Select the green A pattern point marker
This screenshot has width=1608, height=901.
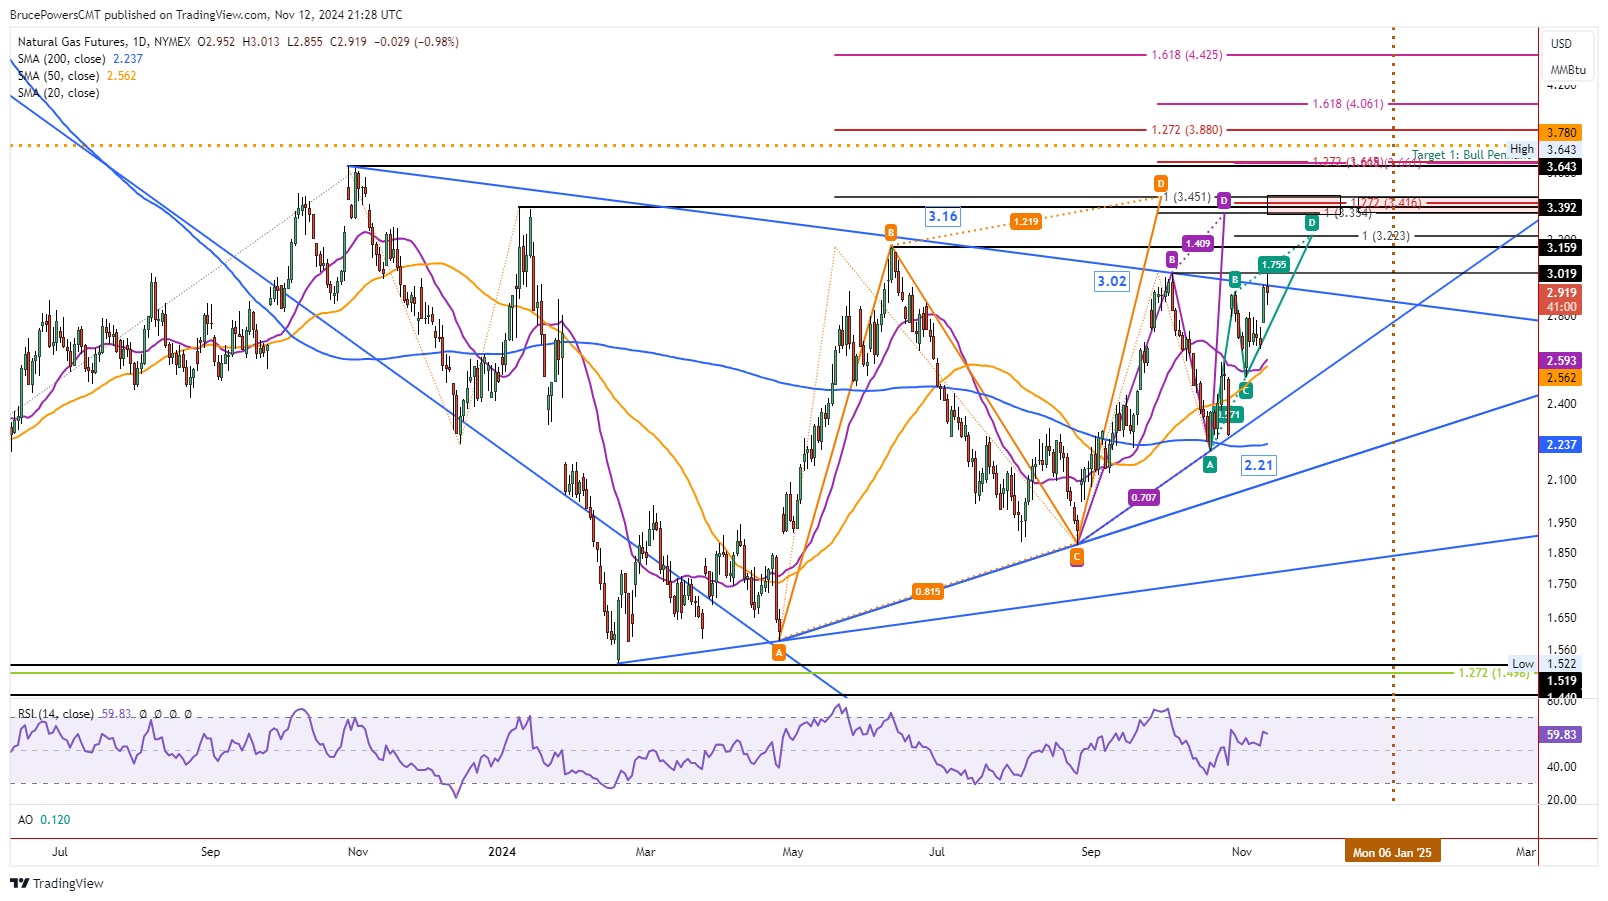tap(1210, 464)
